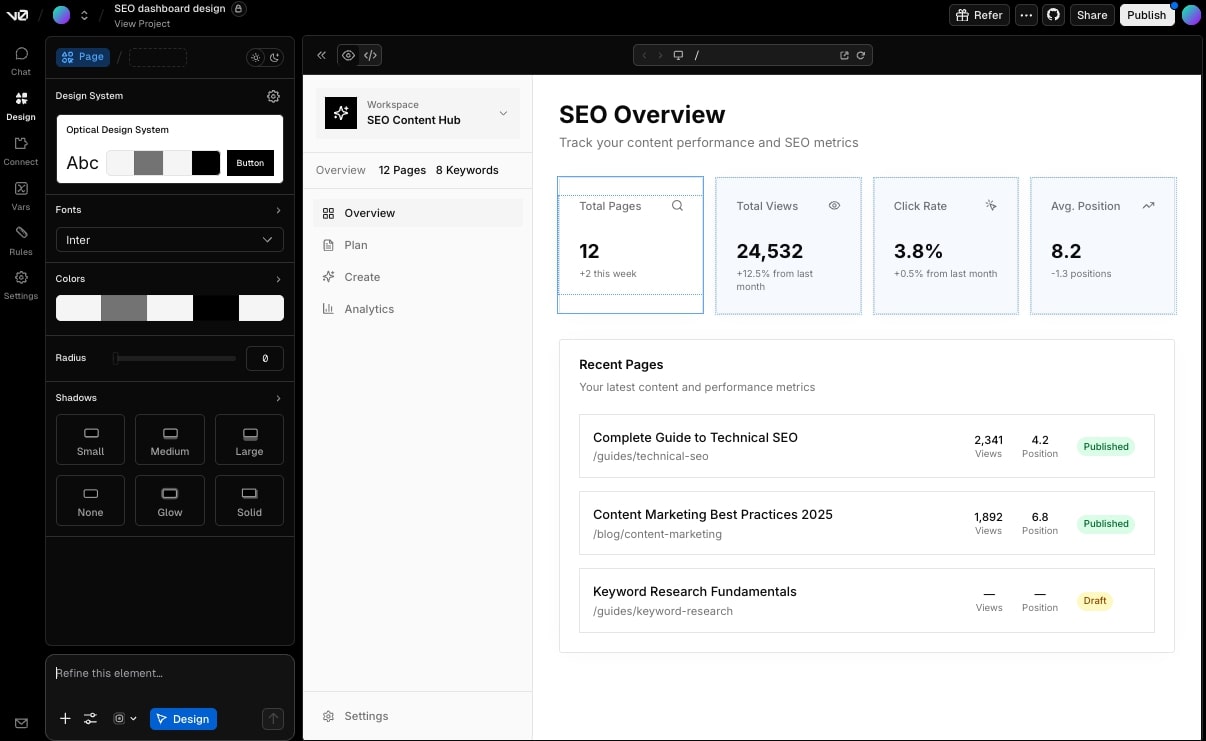Expand the Colors section
The width and height of the screenshot is (1206, 741).
tap(169, 278)
